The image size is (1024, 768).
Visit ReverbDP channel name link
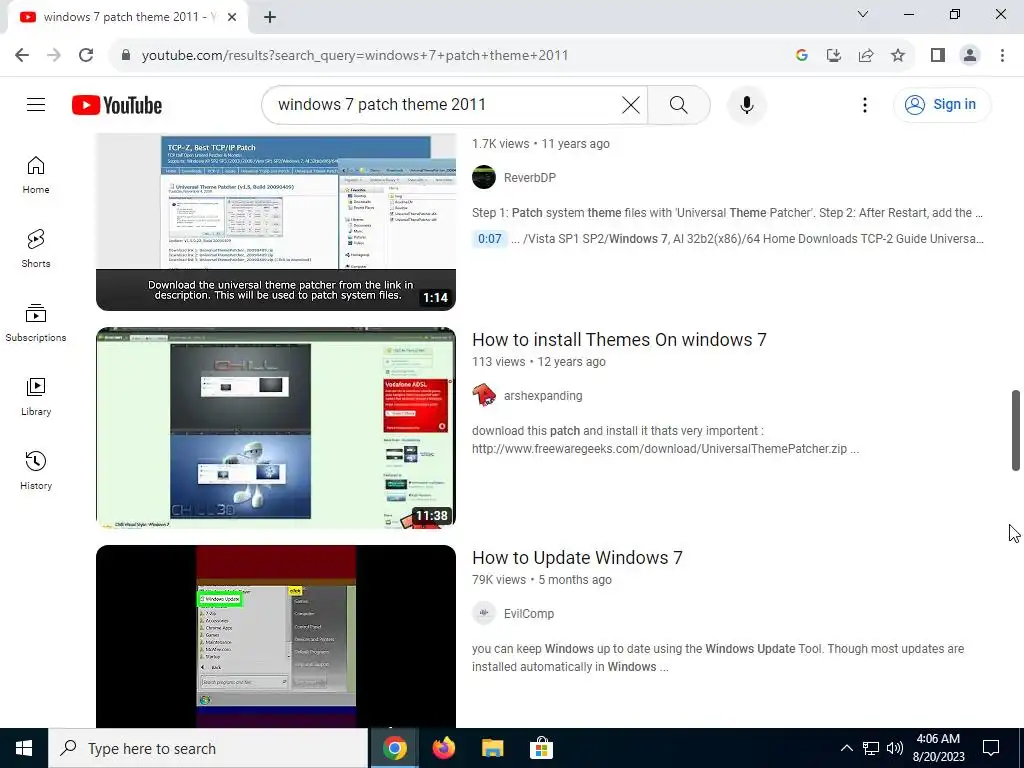(x=530, y=178)
